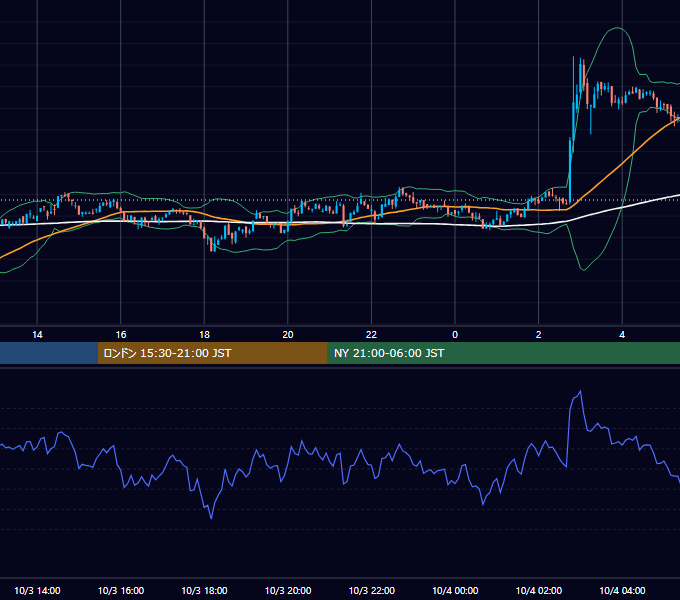Click the upper Bollinger band peak near 4
Screen dimensions: 680x600
click(x=617, y=28)
